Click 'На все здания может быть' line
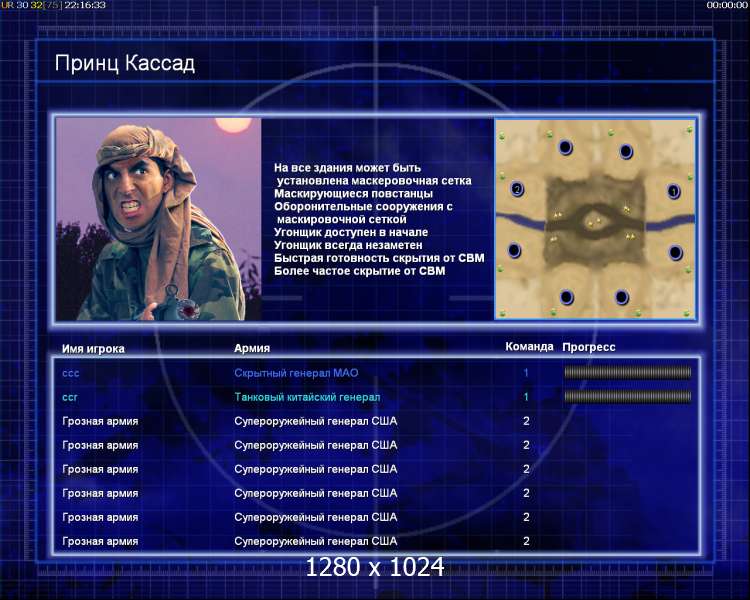The width and height of the screenshot is (750, 600). [x=347, y=168]
